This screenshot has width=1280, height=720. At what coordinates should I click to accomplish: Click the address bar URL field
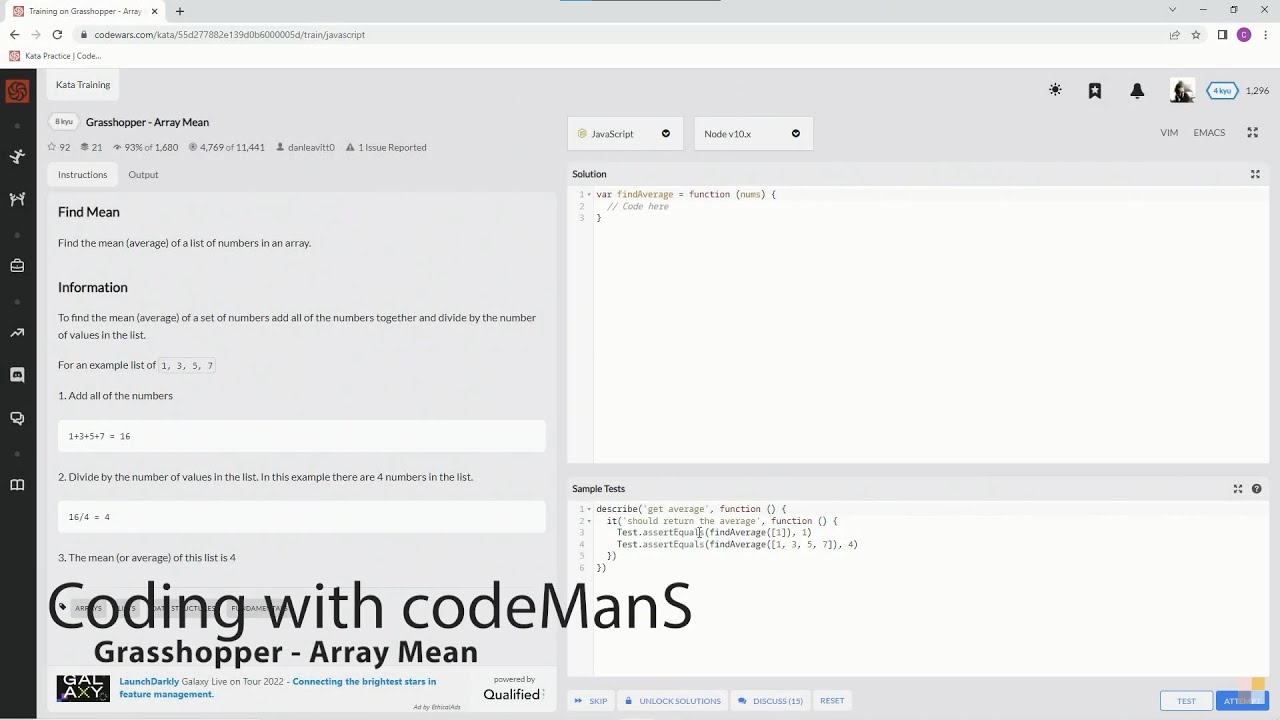point(620,35)
